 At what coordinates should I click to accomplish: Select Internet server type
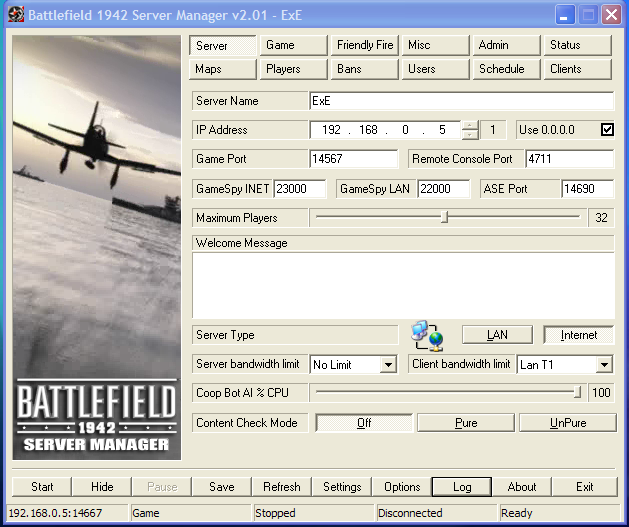578,335
